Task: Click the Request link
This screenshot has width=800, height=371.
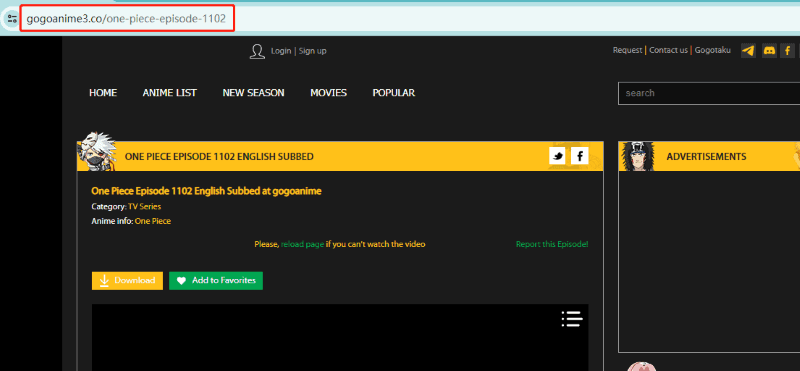Action: (627, 50)
